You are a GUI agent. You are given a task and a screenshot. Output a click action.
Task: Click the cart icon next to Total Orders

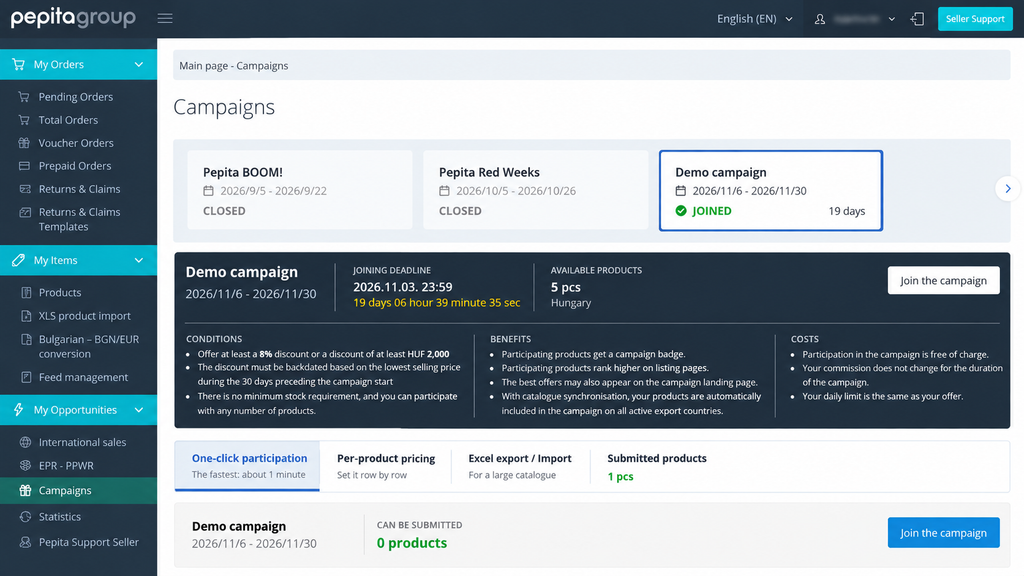click(x=24, y=120)
